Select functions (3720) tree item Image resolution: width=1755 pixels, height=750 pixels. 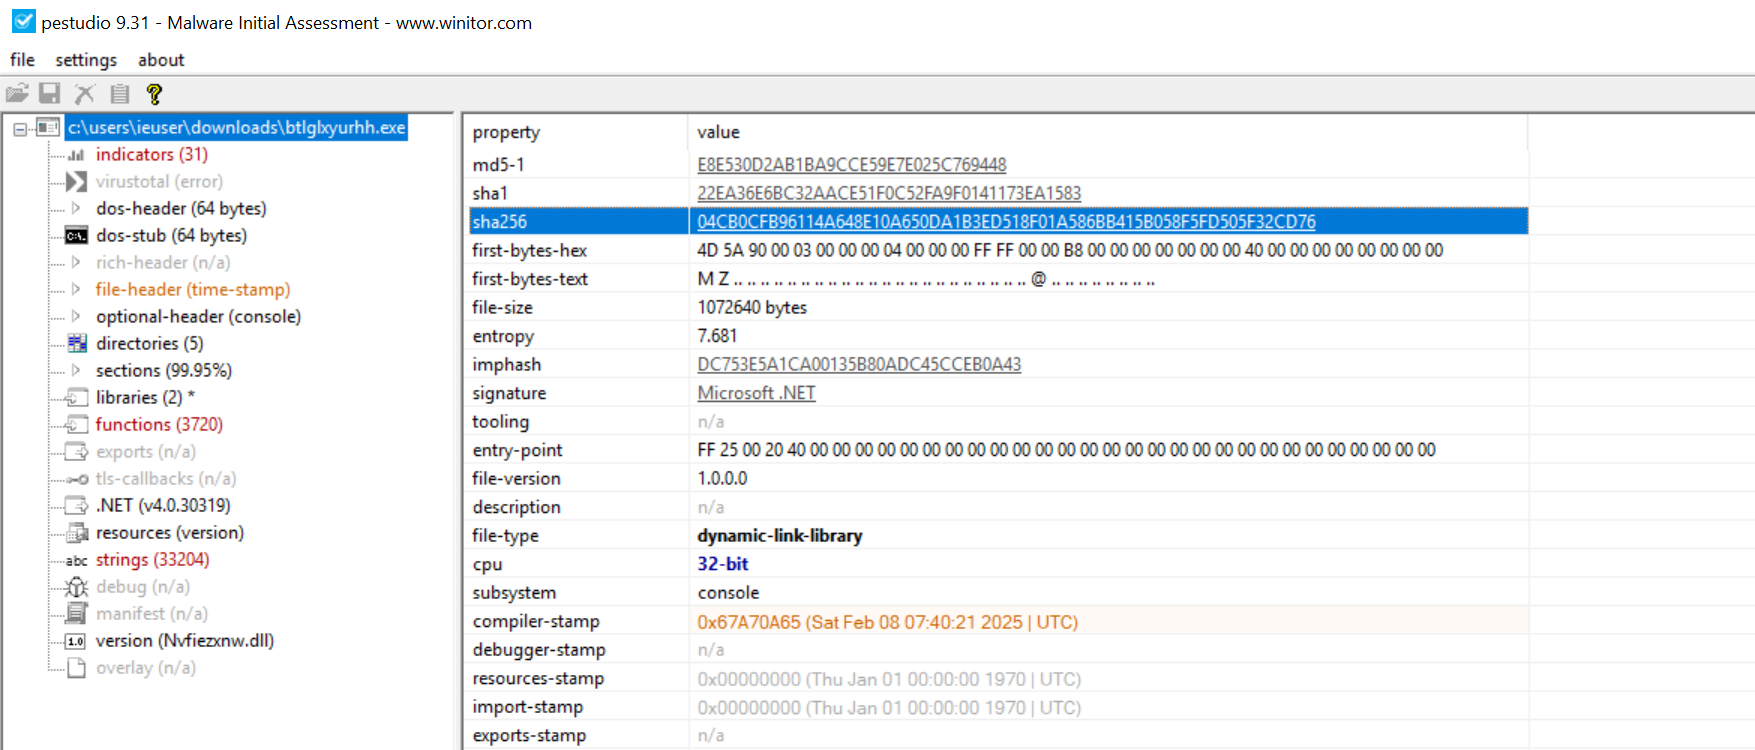point(159,424)
